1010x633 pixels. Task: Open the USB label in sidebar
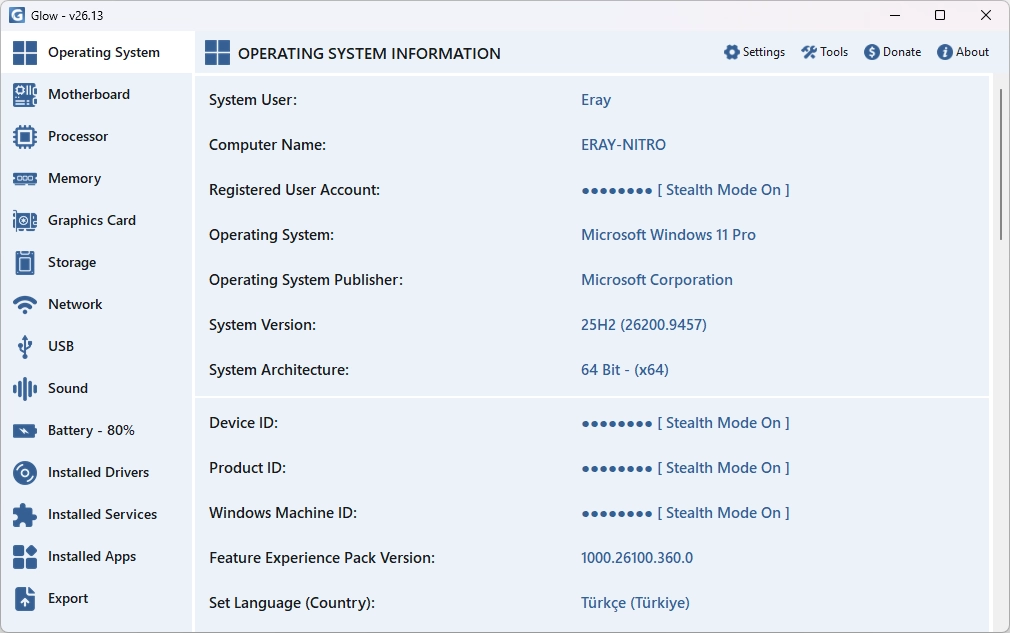(x=61, y=346)
